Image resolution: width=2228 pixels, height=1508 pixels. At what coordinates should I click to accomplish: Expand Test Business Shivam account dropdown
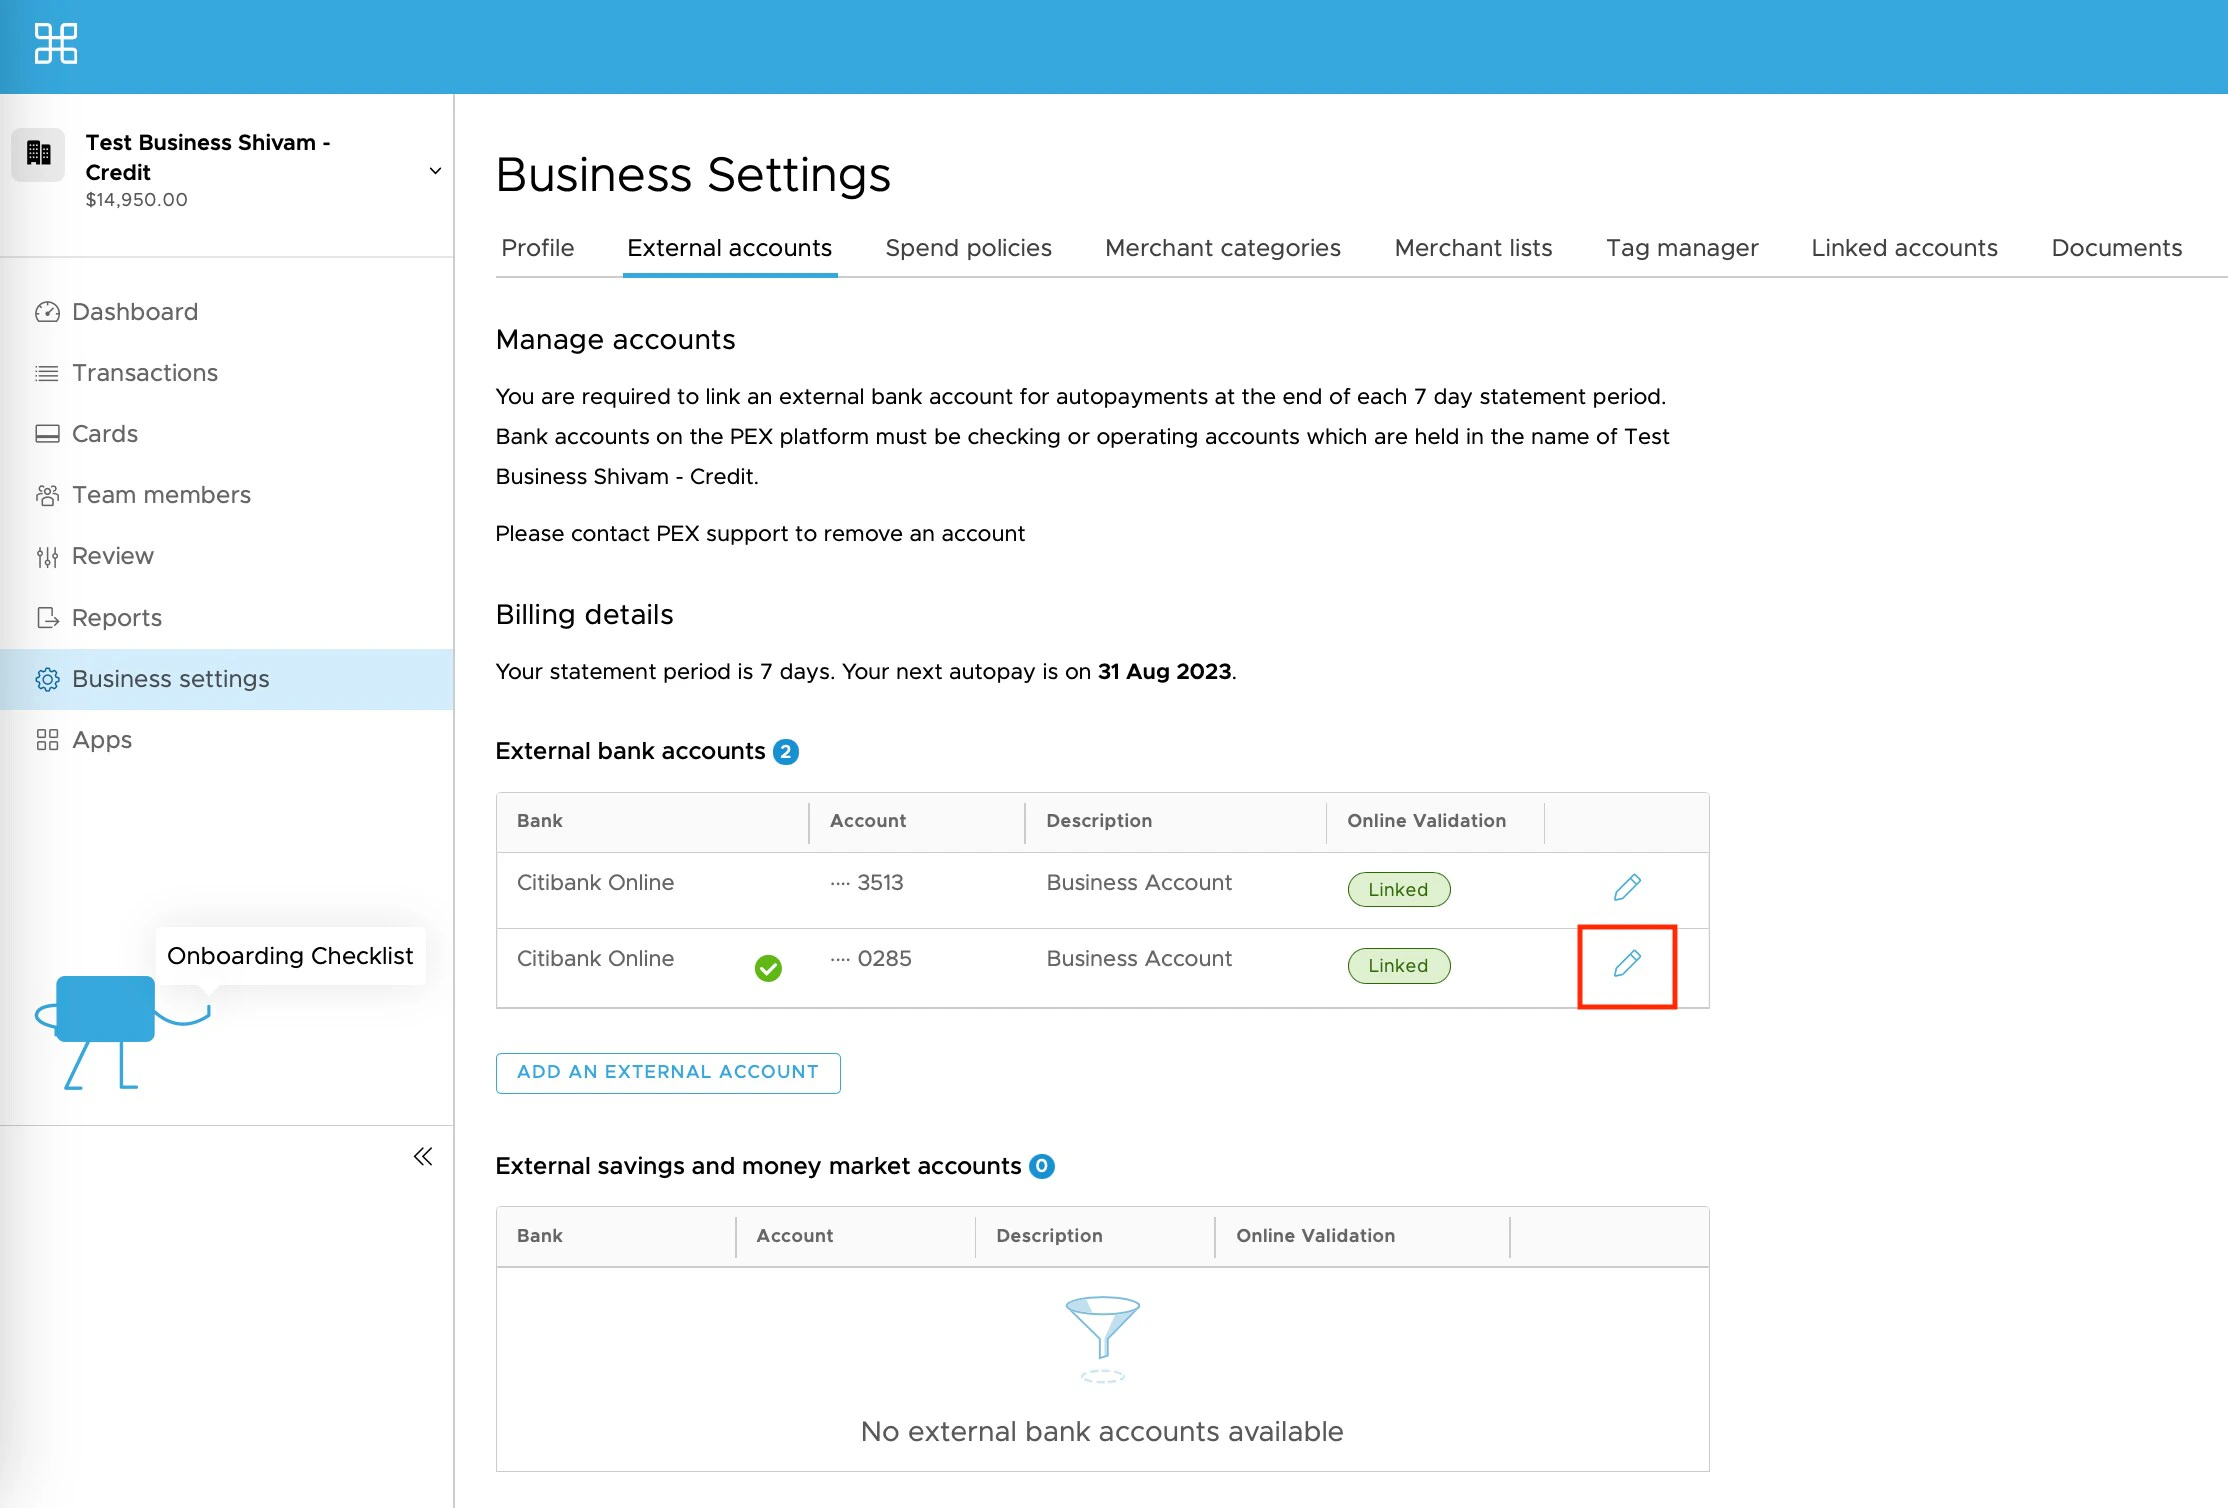click(435, 171)
